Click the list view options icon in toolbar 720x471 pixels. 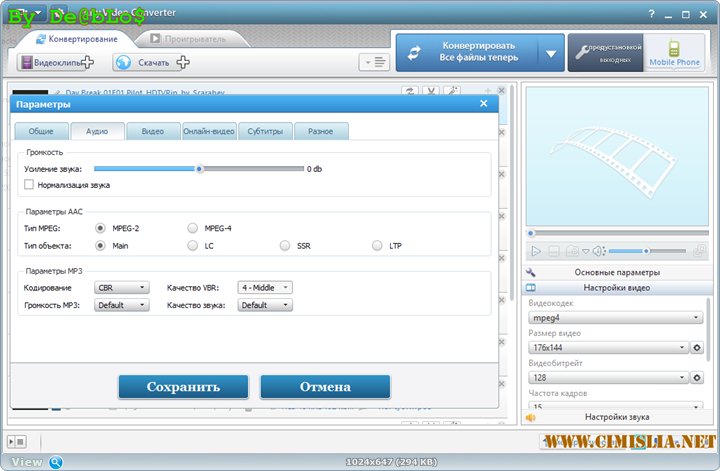point(375,62)
